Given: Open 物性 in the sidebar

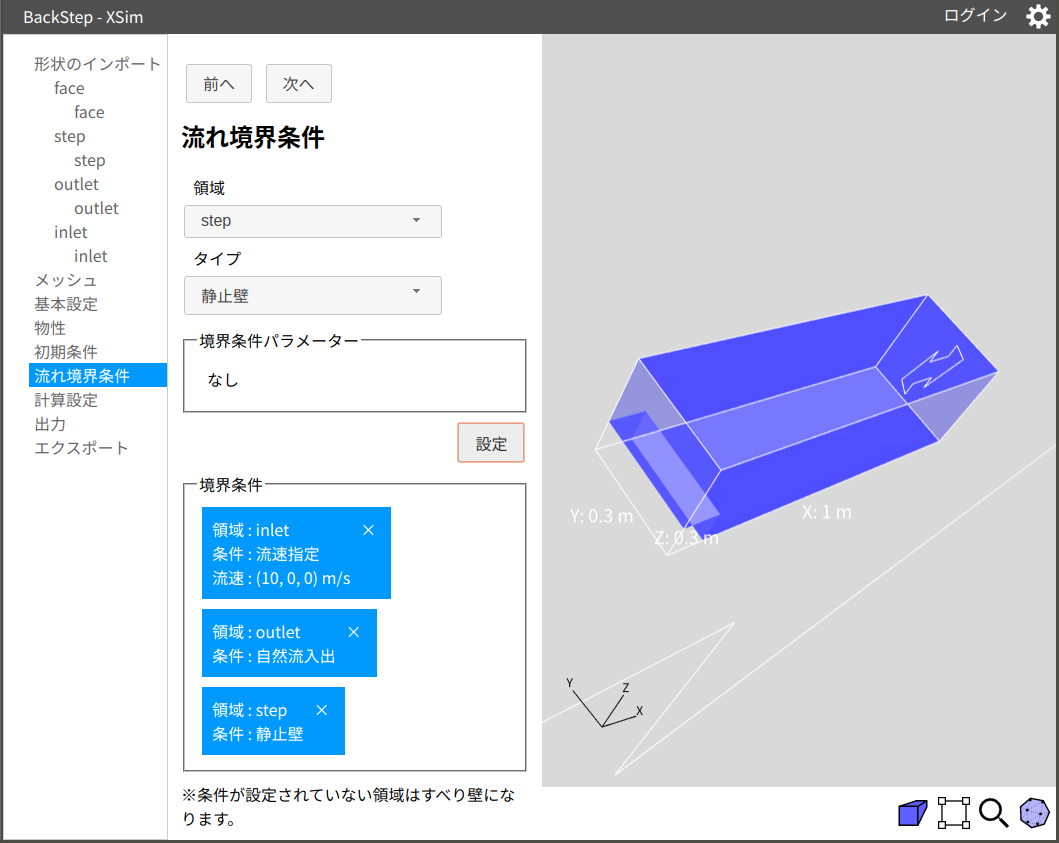Looking at the screenshot, I should (50, 328).
